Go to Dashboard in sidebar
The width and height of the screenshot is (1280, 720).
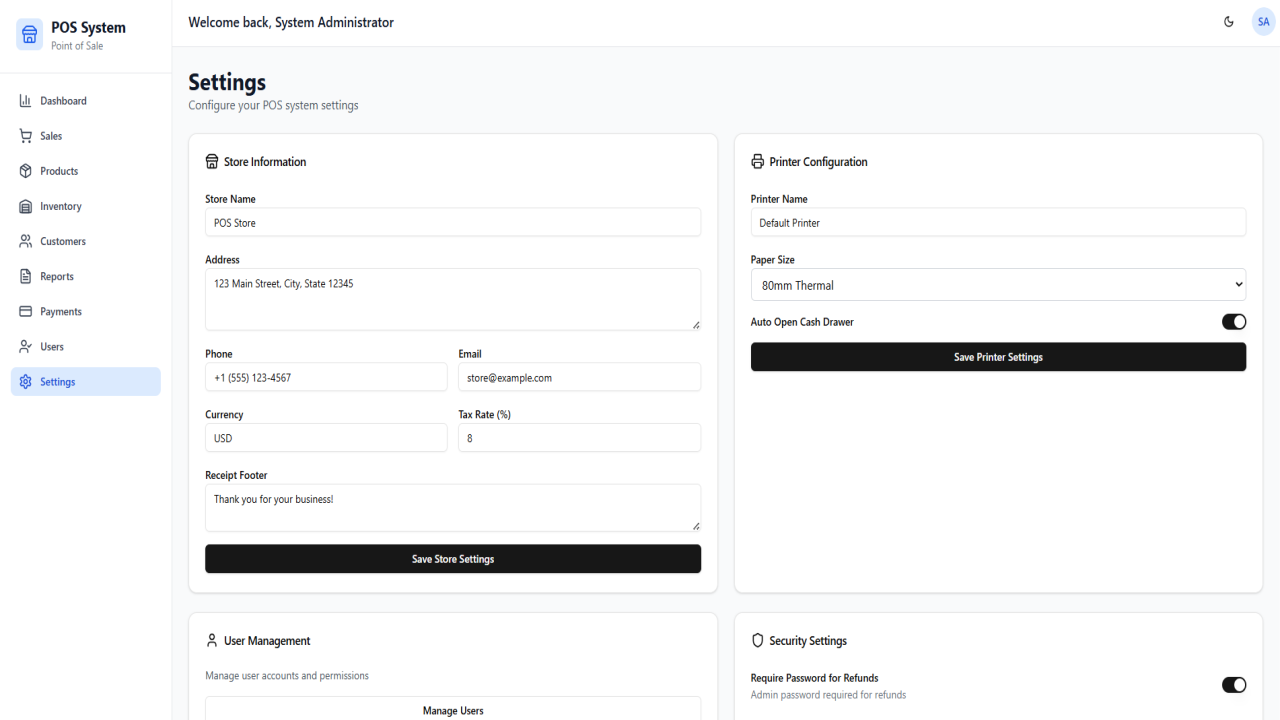(86, 101)
